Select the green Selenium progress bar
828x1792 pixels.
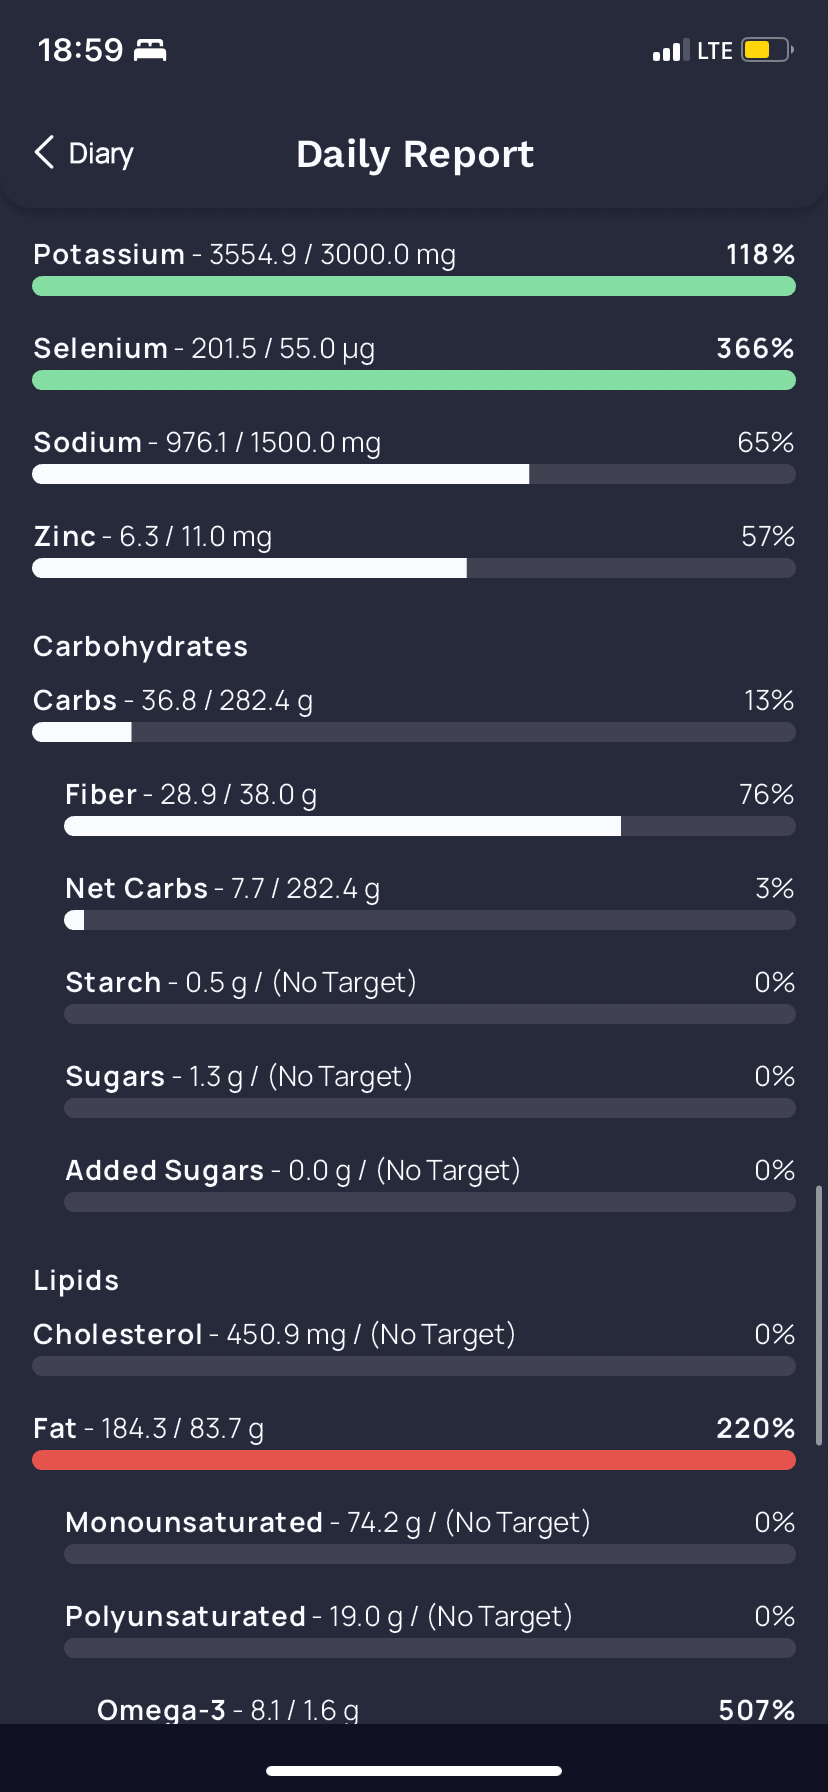(x=414, y=380)
